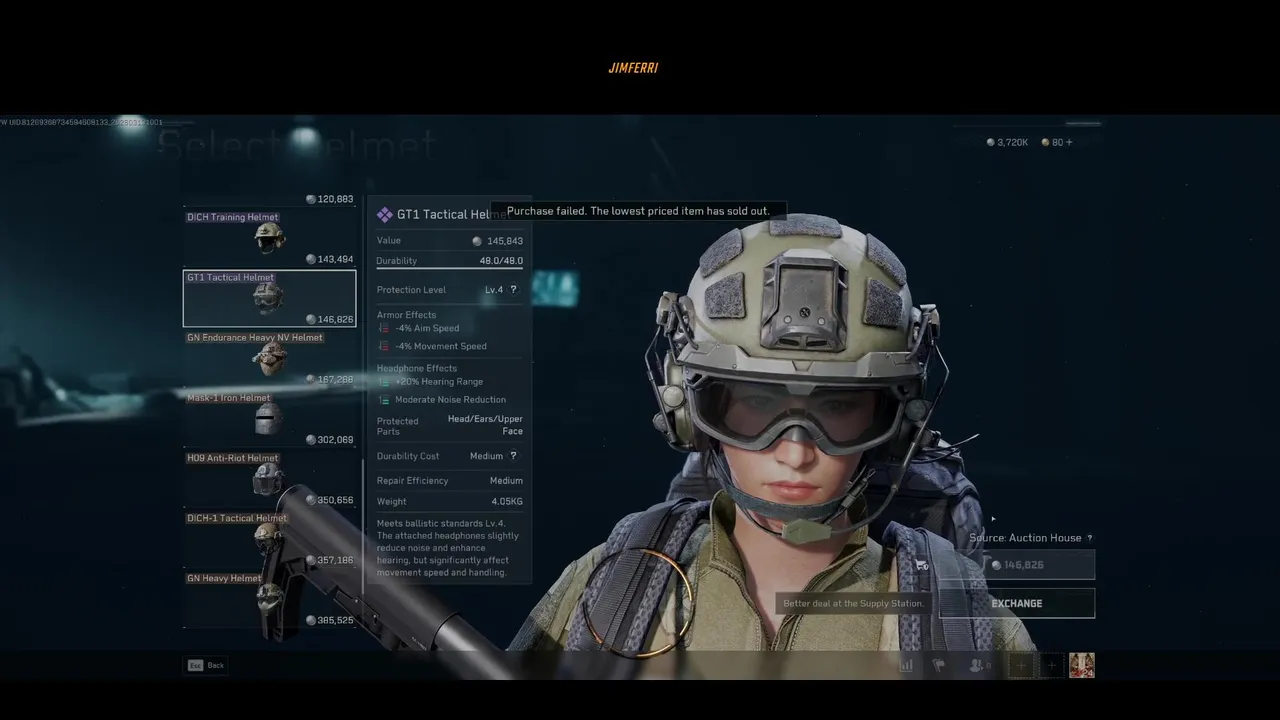Screen dimensions: 1280x720
Task: Click the Value 145,843 row
Action: 450,241
